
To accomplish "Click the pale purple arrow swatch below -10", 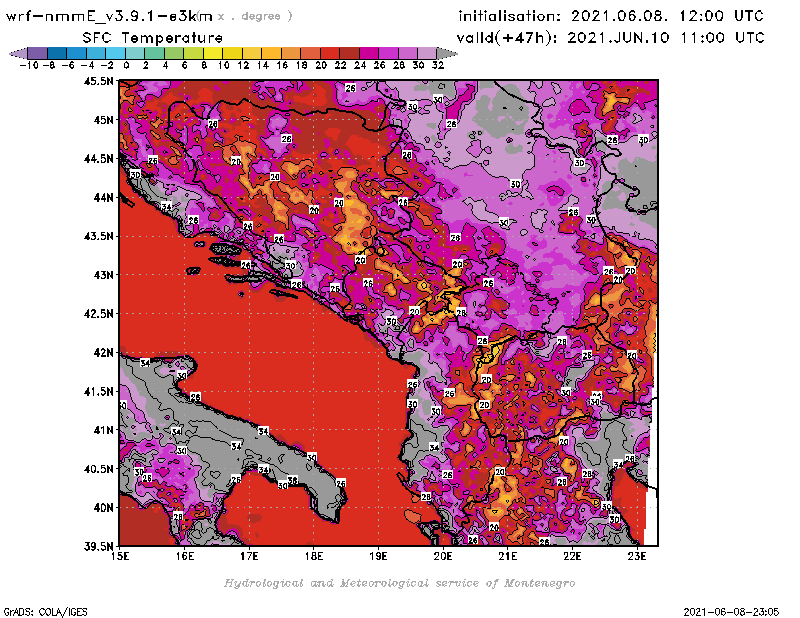I will coord(18,53).
